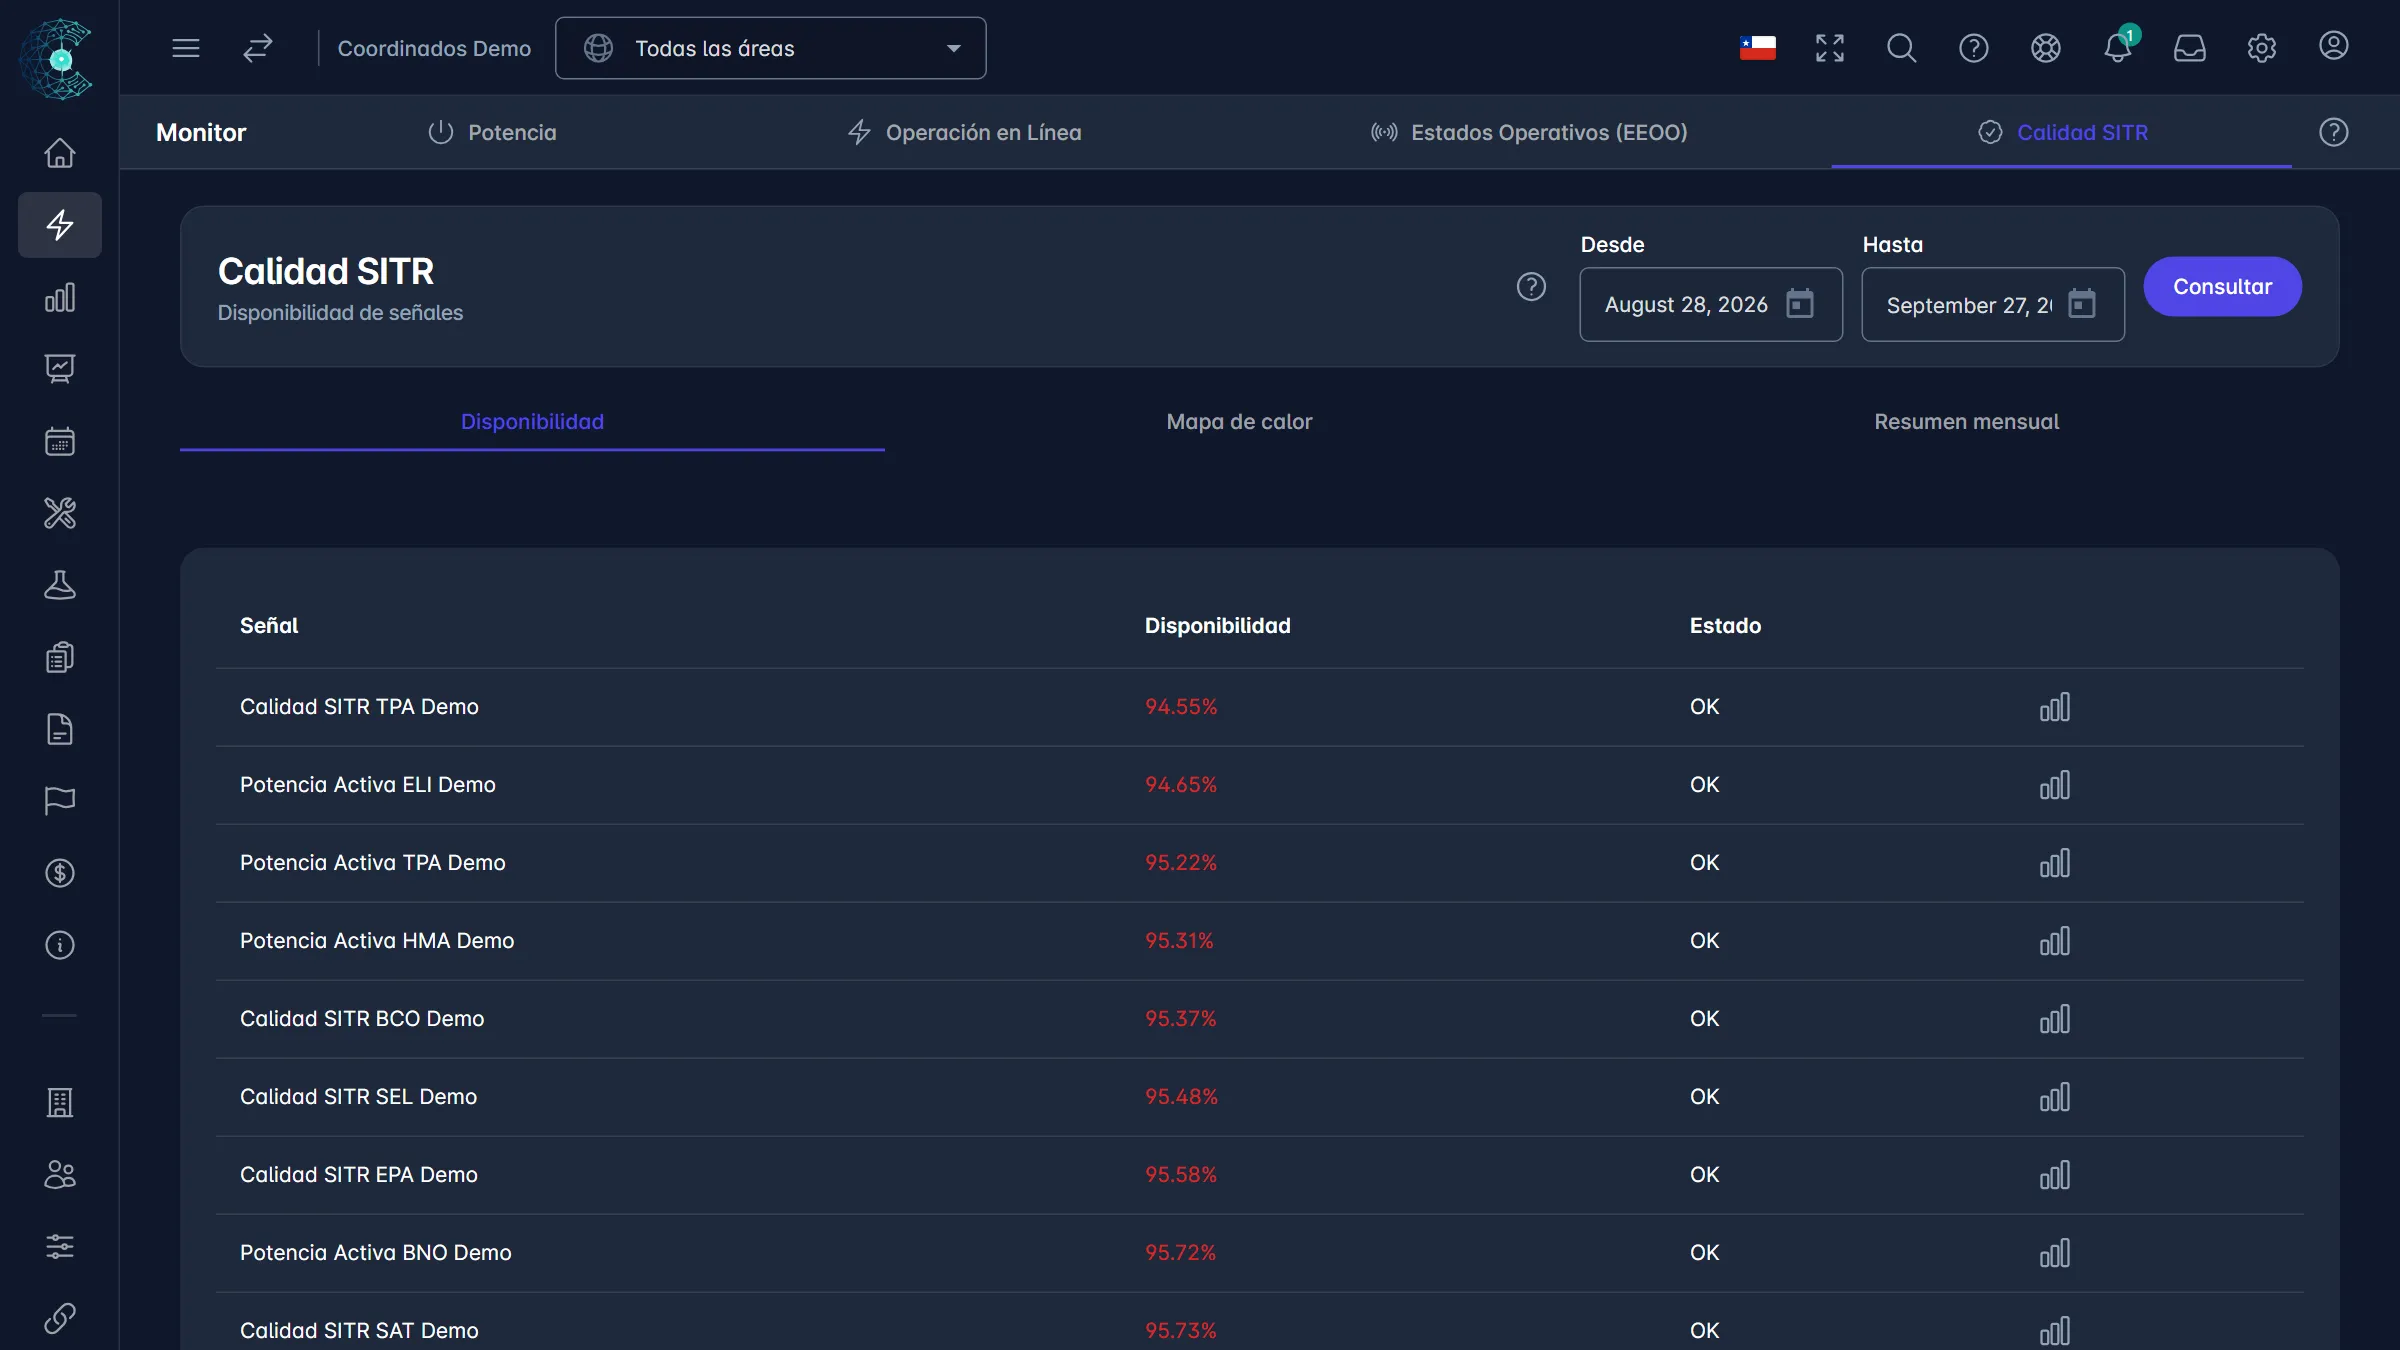Click the Hasta date input field
The height and width of the screenshot is (1350, 2400).
tap(1992, 304)
